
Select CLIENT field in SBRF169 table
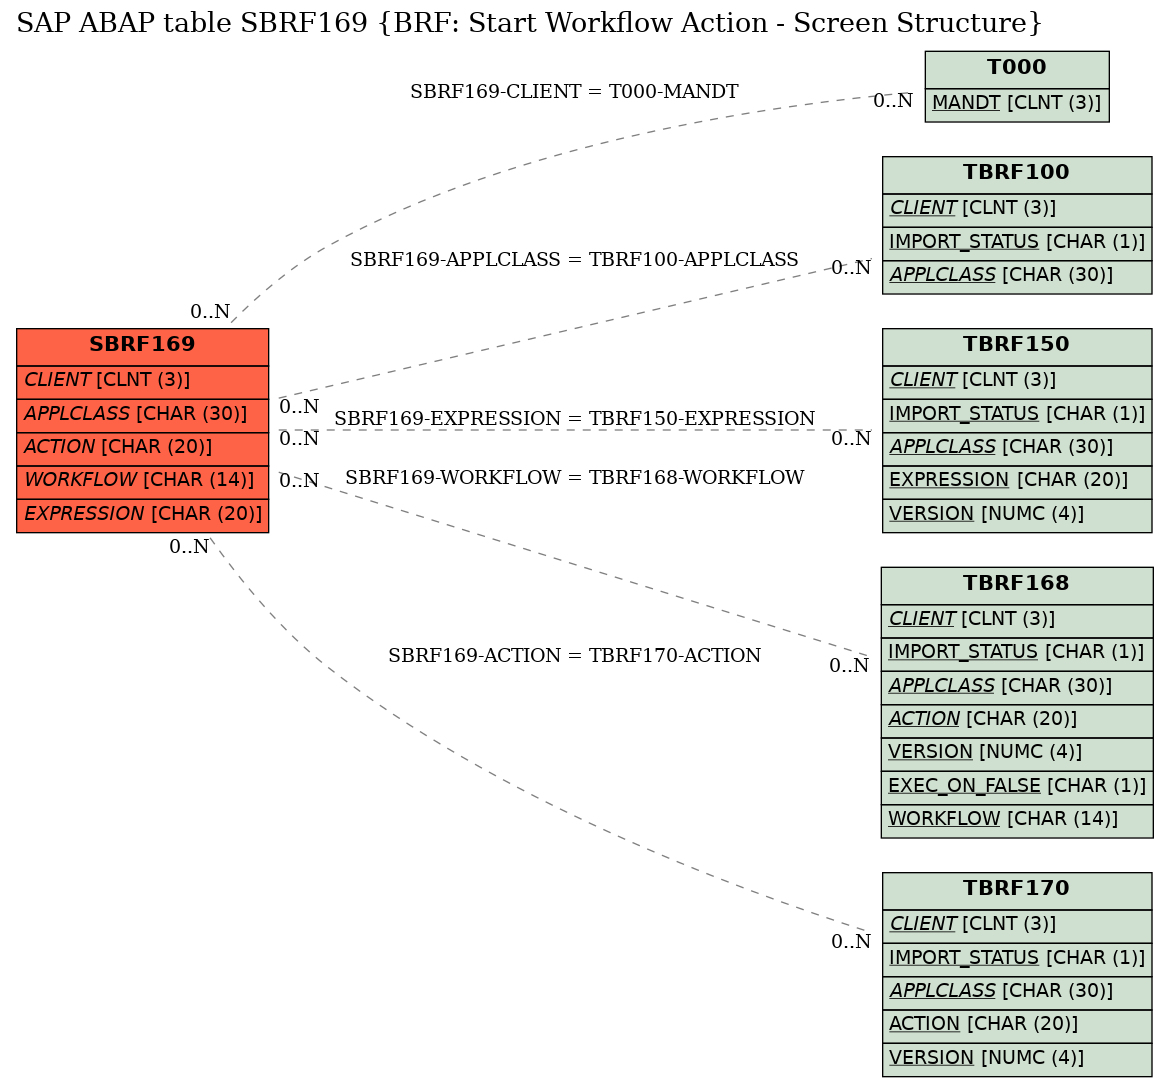coord(142,382)
